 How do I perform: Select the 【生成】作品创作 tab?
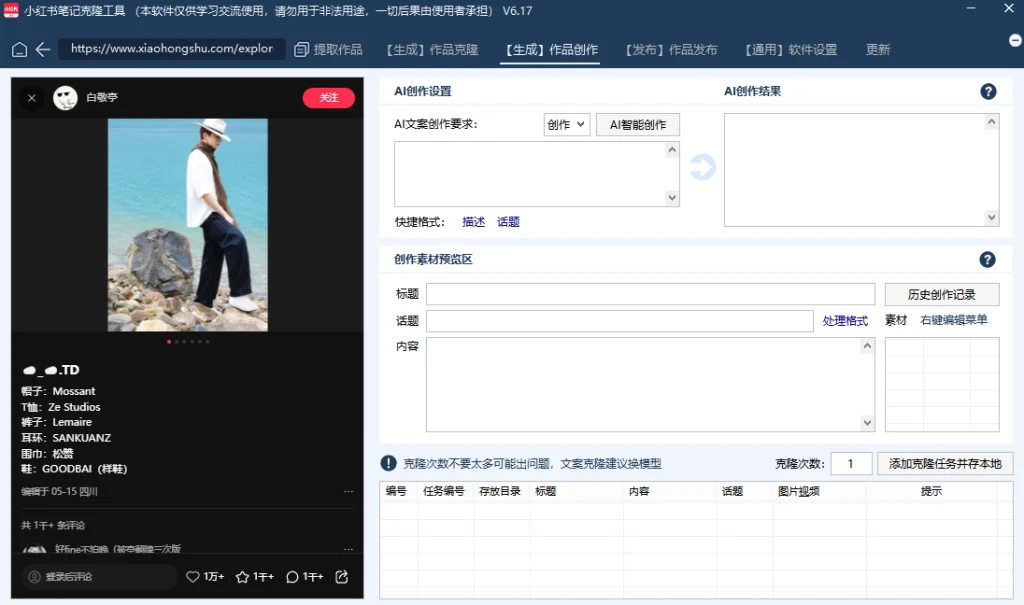(551, 50)
